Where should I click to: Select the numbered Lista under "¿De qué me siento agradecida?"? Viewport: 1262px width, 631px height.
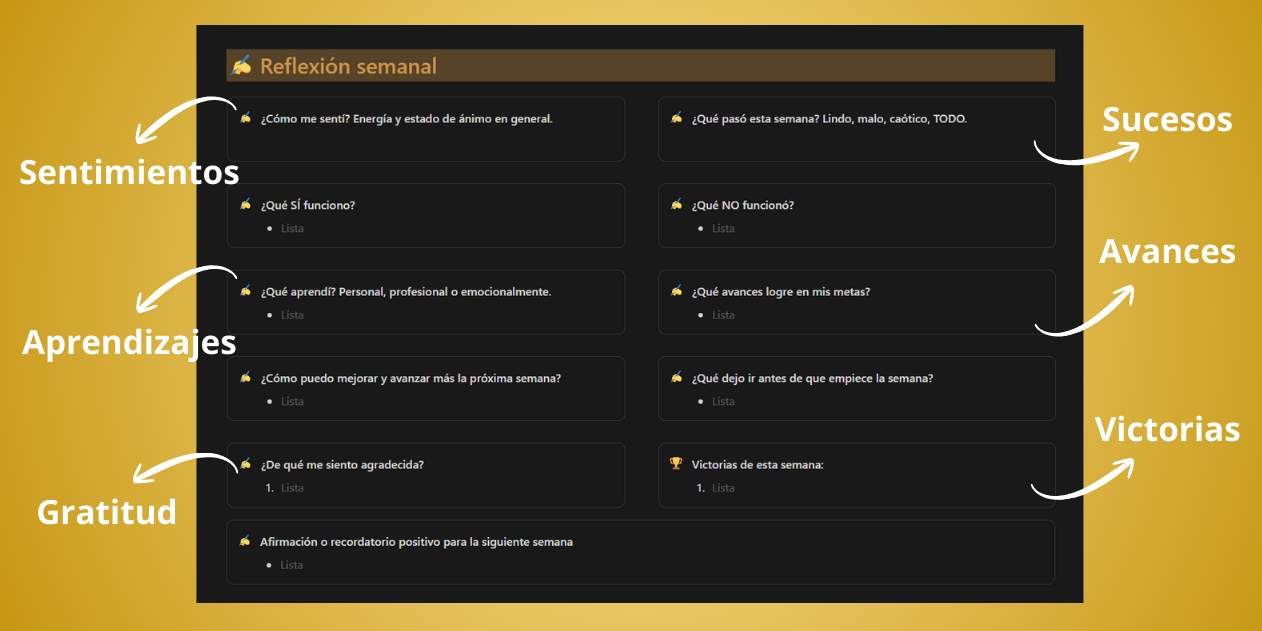pyautogui.click(x=292, y=488)
